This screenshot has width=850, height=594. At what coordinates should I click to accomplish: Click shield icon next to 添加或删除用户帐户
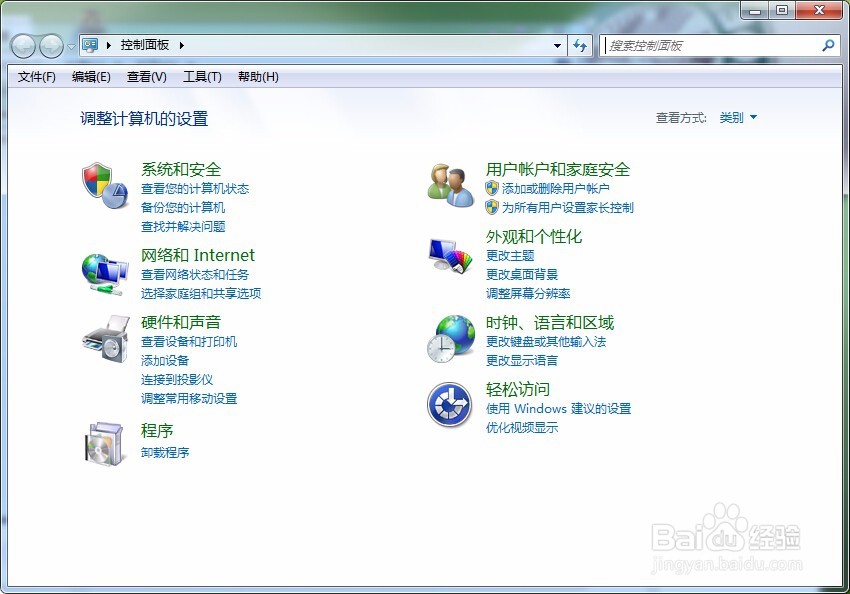pos(492,188)
